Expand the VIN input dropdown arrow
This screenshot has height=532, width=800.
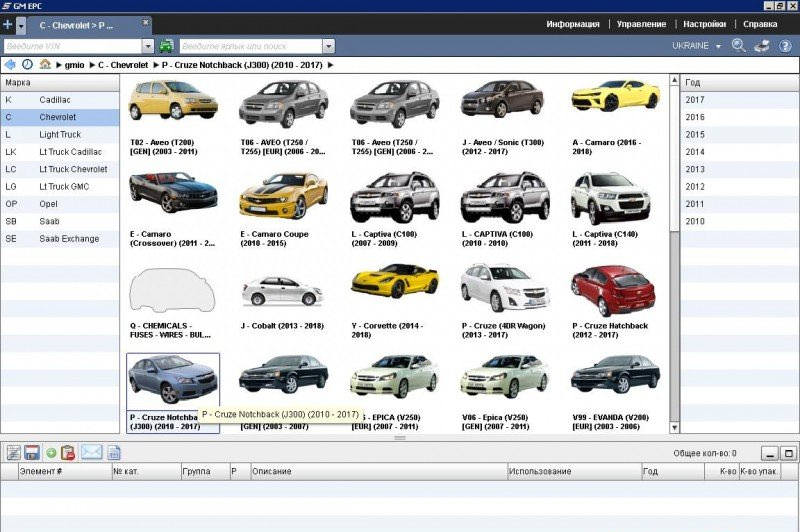(147, 46)
